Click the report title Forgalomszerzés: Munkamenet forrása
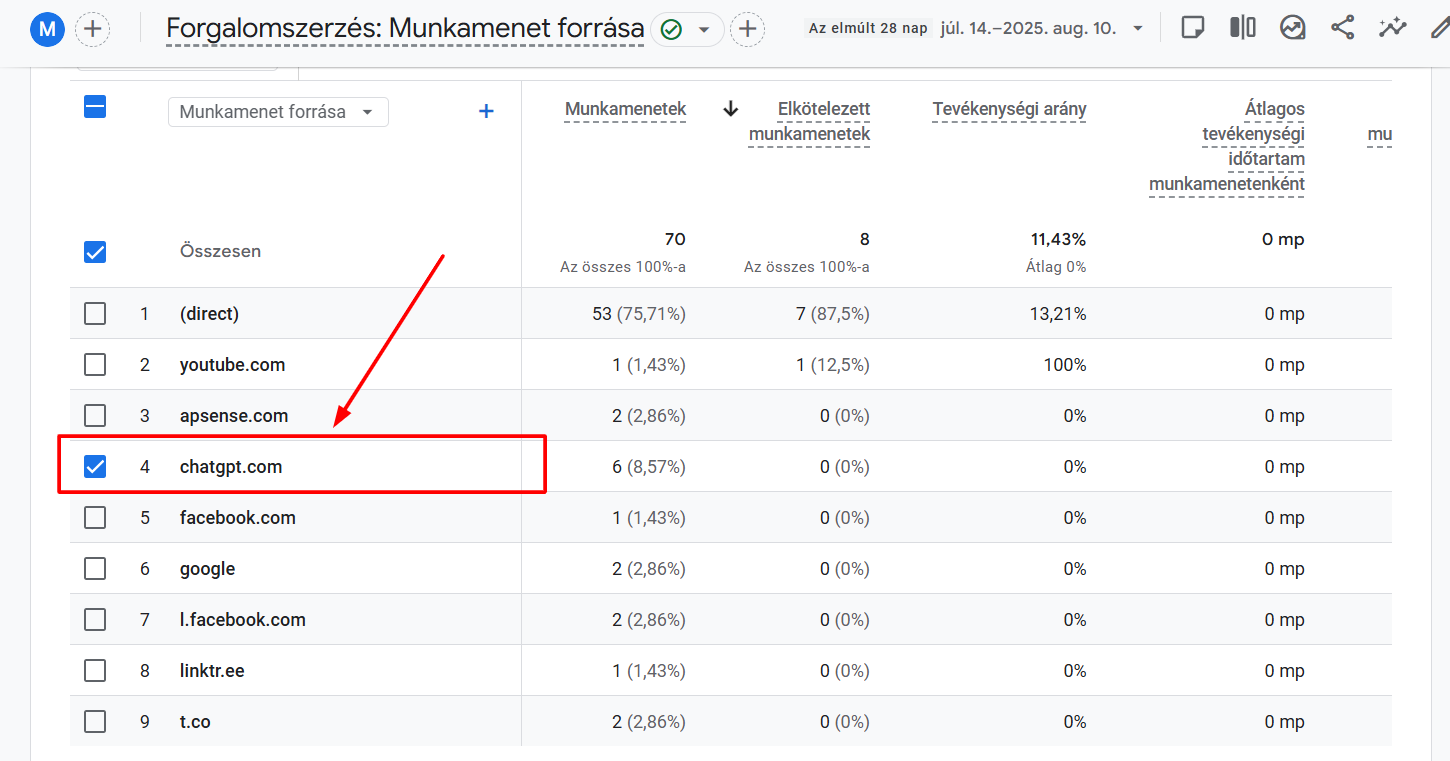The image size is (1450, 761). (404, 29)
